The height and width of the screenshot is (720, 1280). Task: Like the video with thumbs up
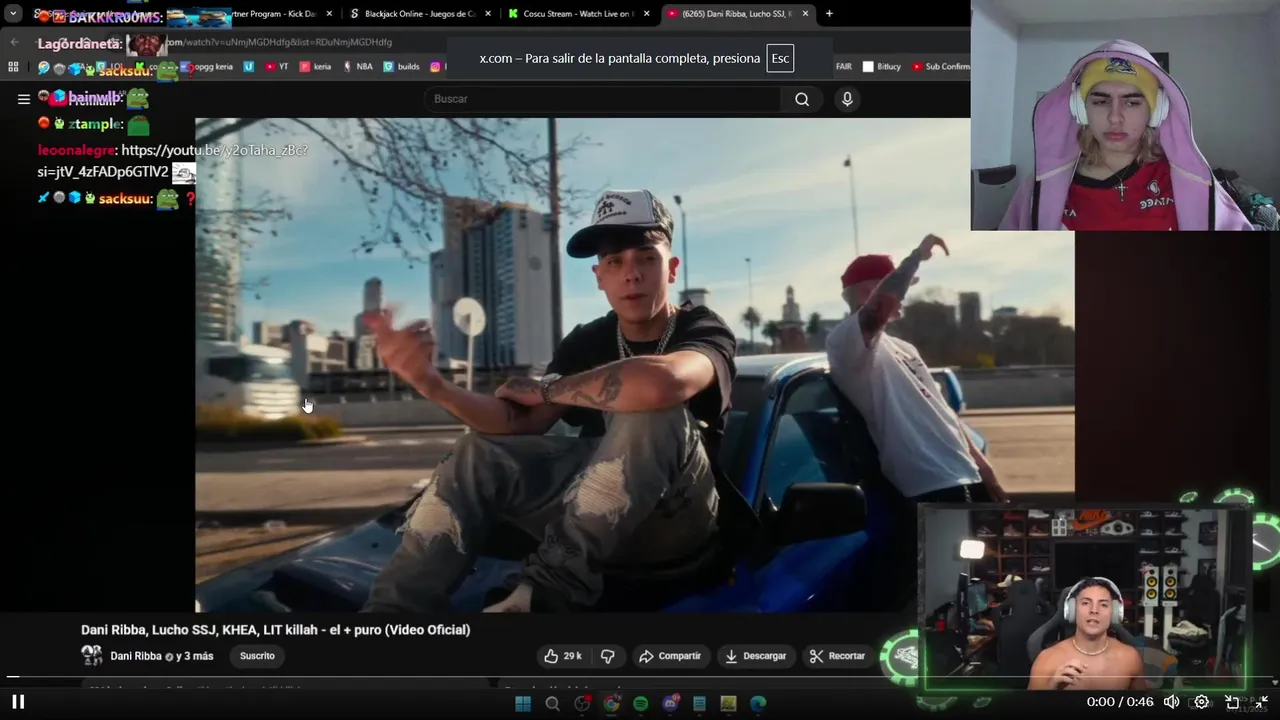pos(563,656)
